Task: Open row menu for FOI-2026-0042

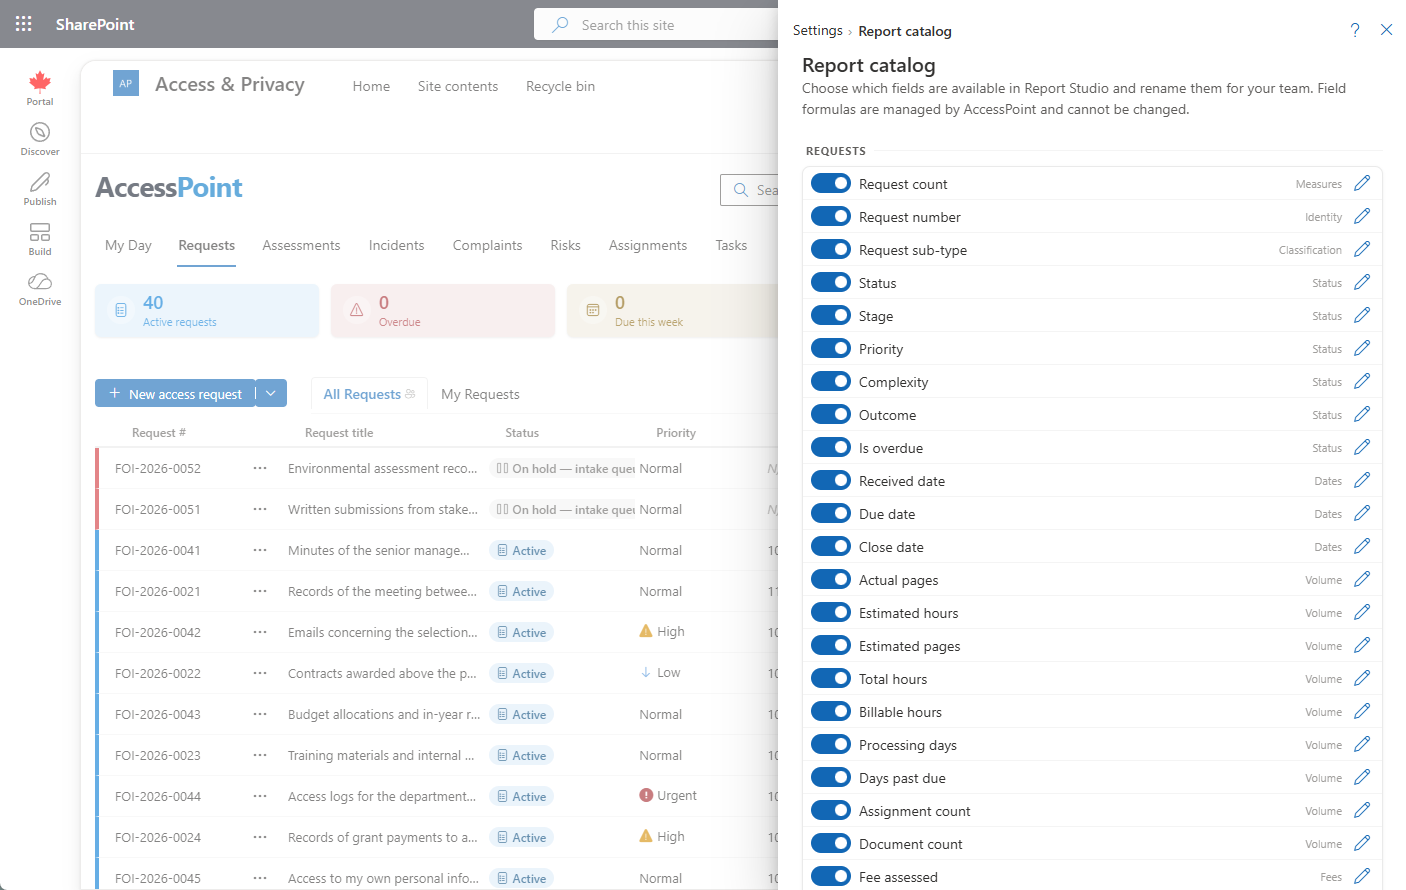Action: pyautogui.click(x=260, y=632)
